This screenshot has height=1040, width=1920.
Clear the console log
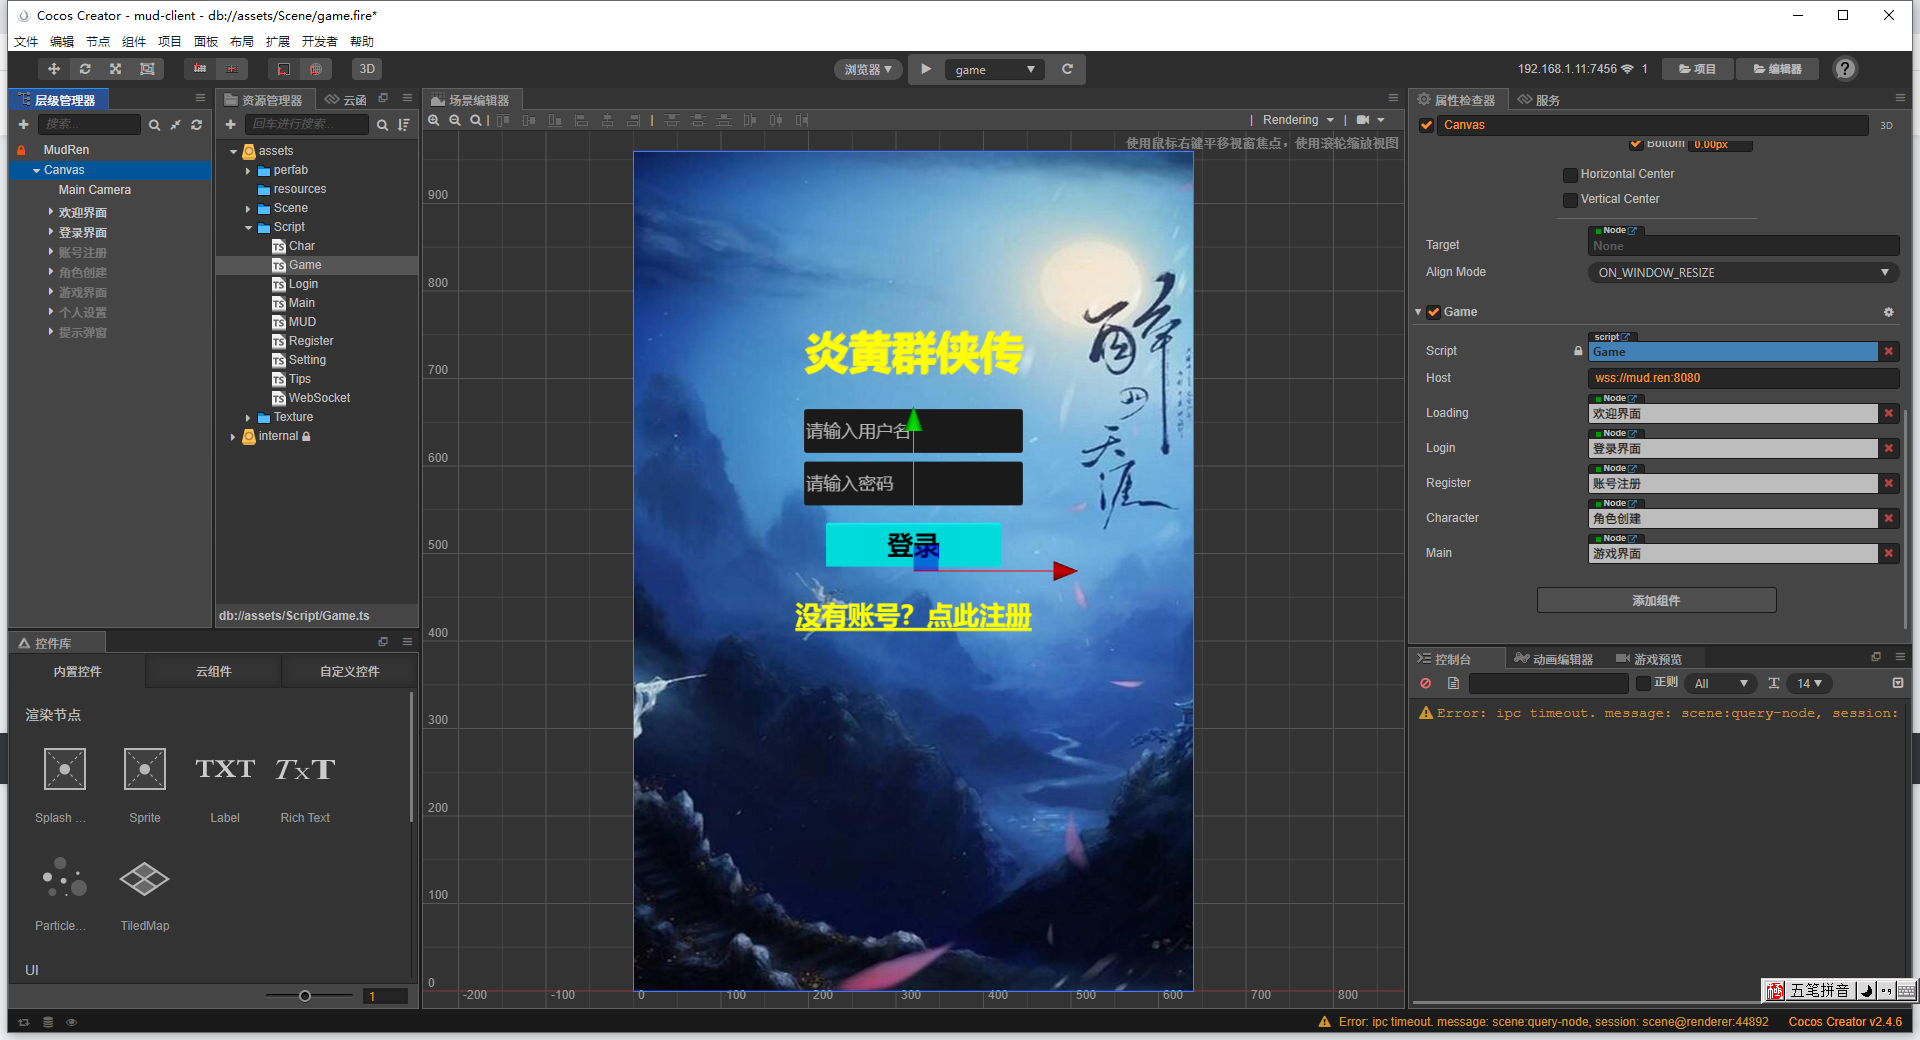coord(1426,683)
